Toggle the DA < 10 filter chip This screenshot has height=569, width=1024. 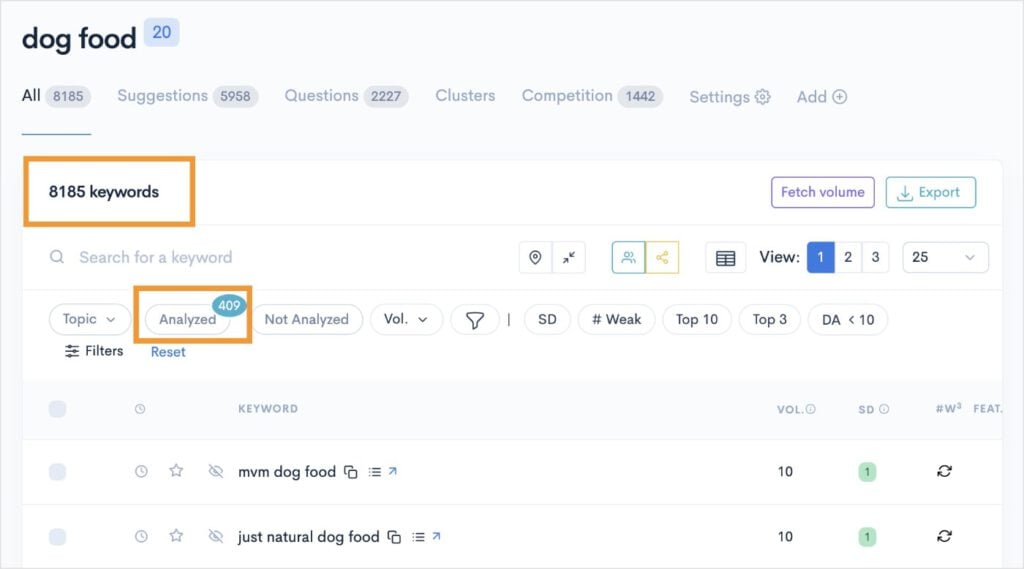(x=848, y=319)
